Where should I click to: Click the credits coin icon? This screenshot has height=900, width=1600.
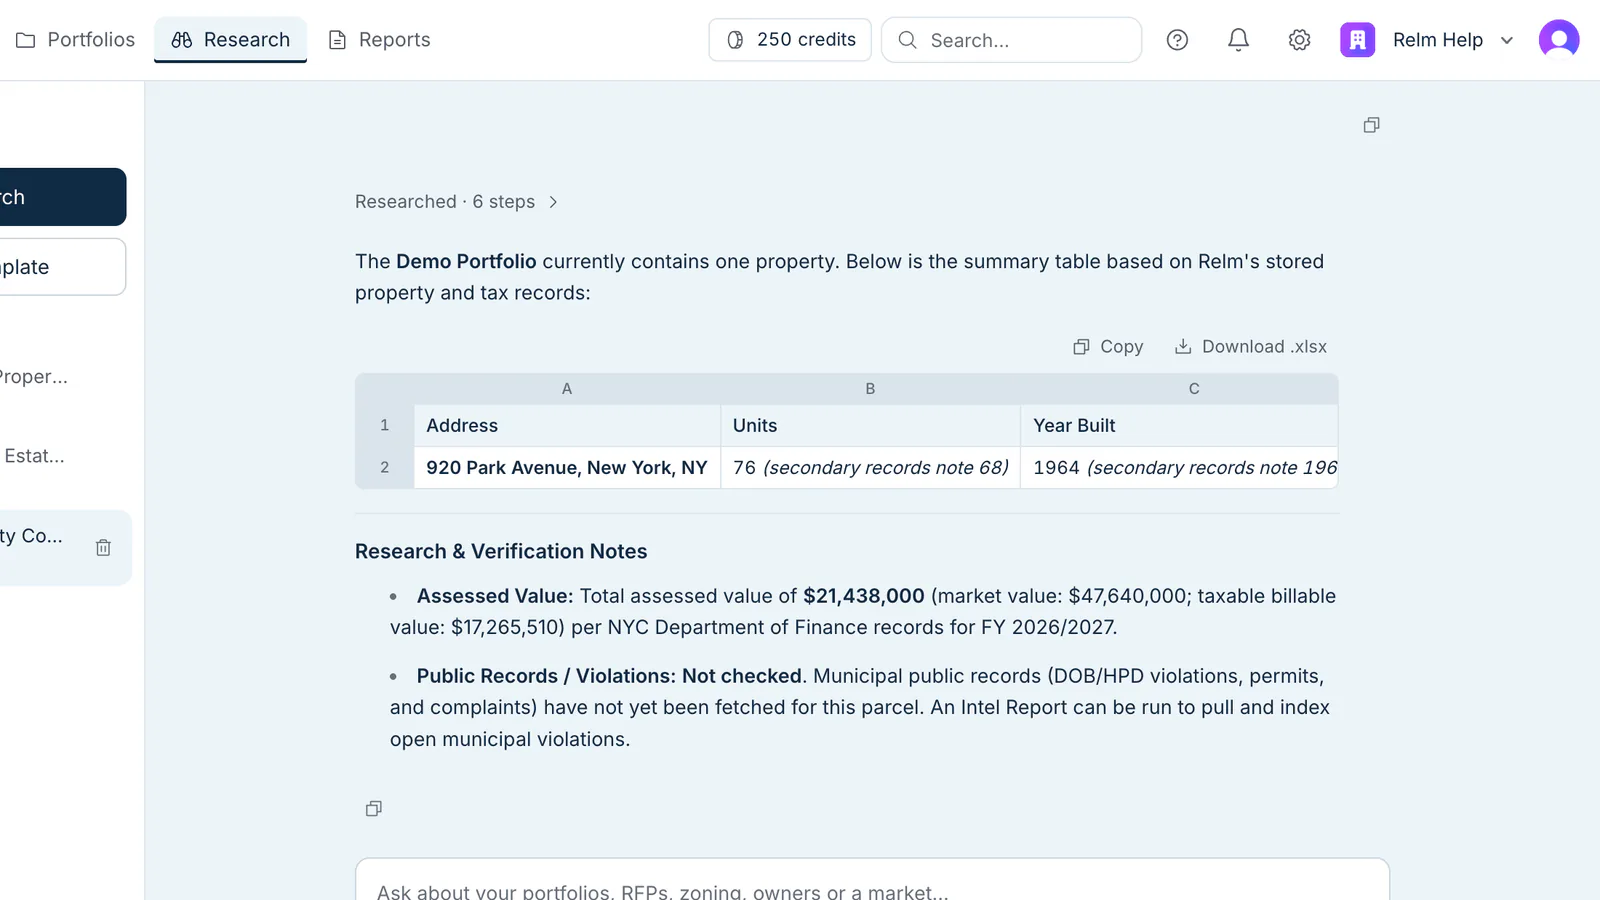click(735, 40)
